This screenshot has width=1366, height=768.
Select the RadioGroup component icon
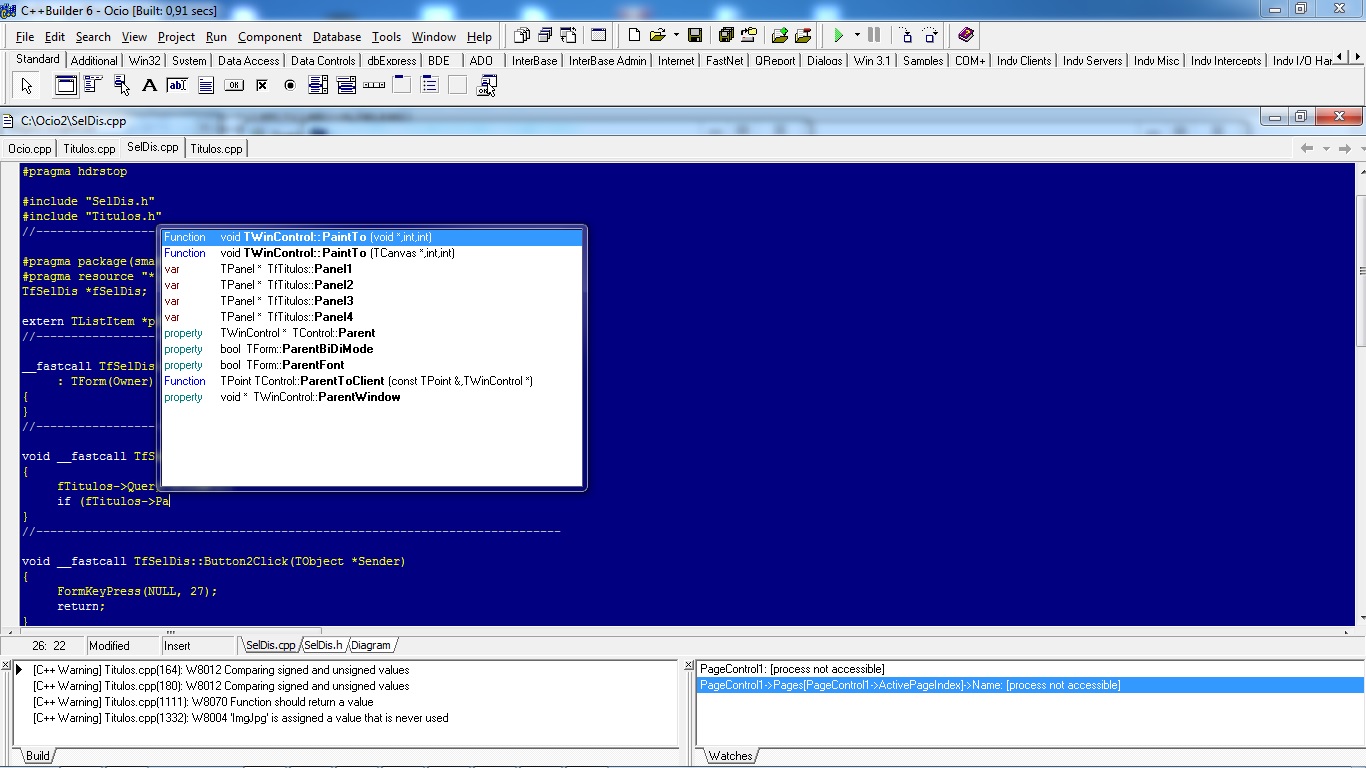pos(430,86)
